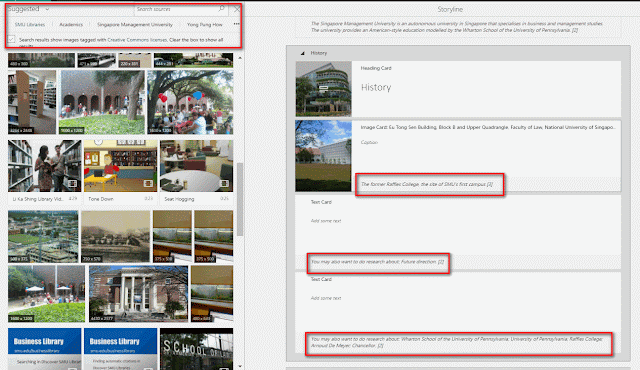640x370 pixels.
Task: Select the Singapore Management University tag
Action: tap(135, 24)
